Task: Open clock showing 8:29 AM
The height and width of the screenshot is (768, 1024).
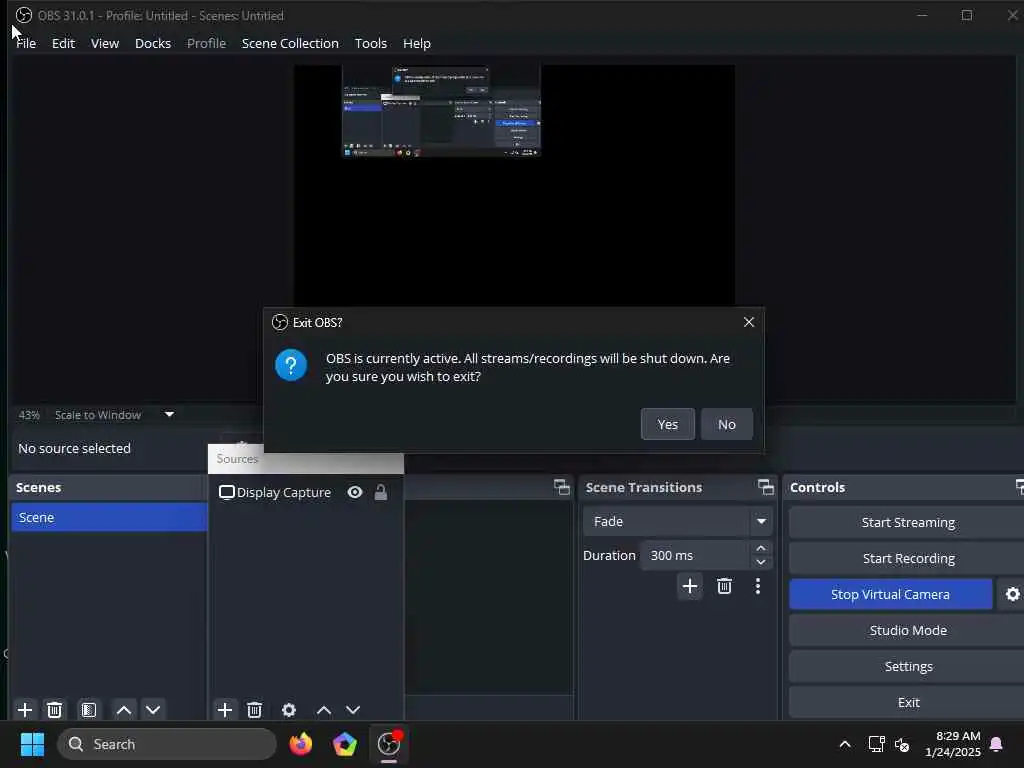Action: pyautogui.click(x=952, y=744)
